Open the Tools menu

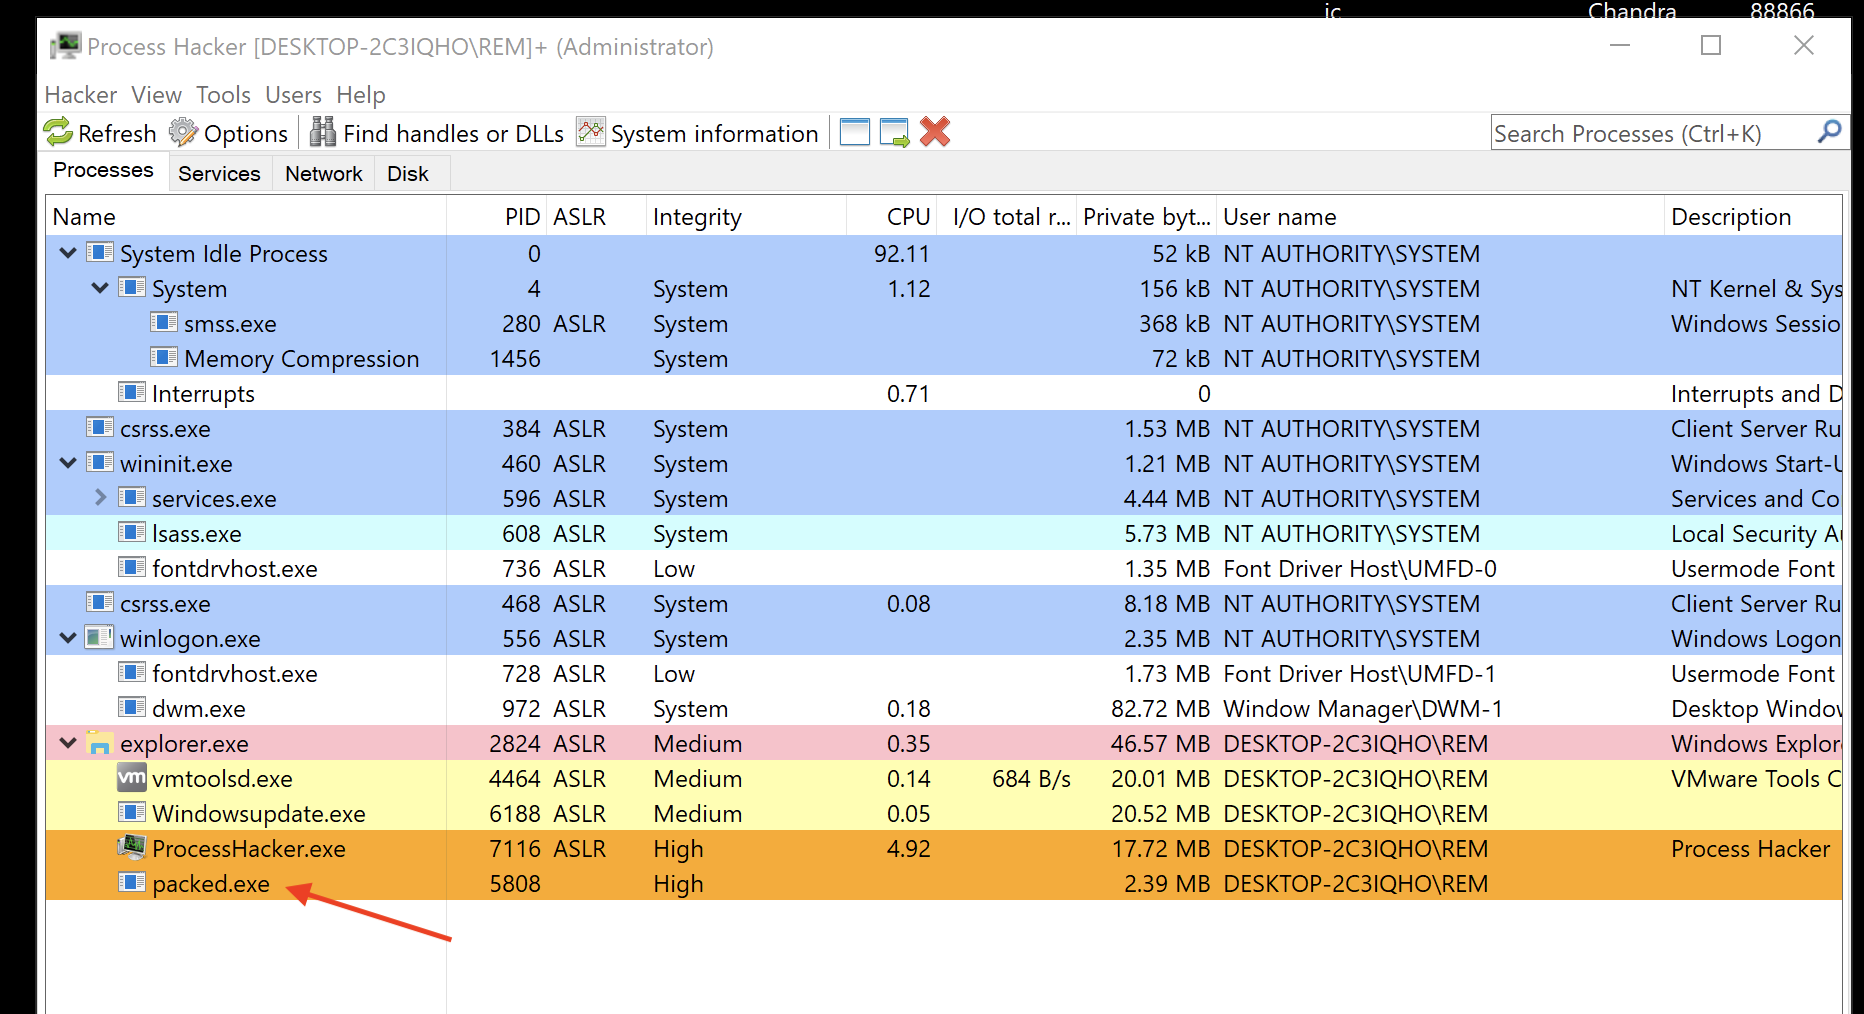223,95
